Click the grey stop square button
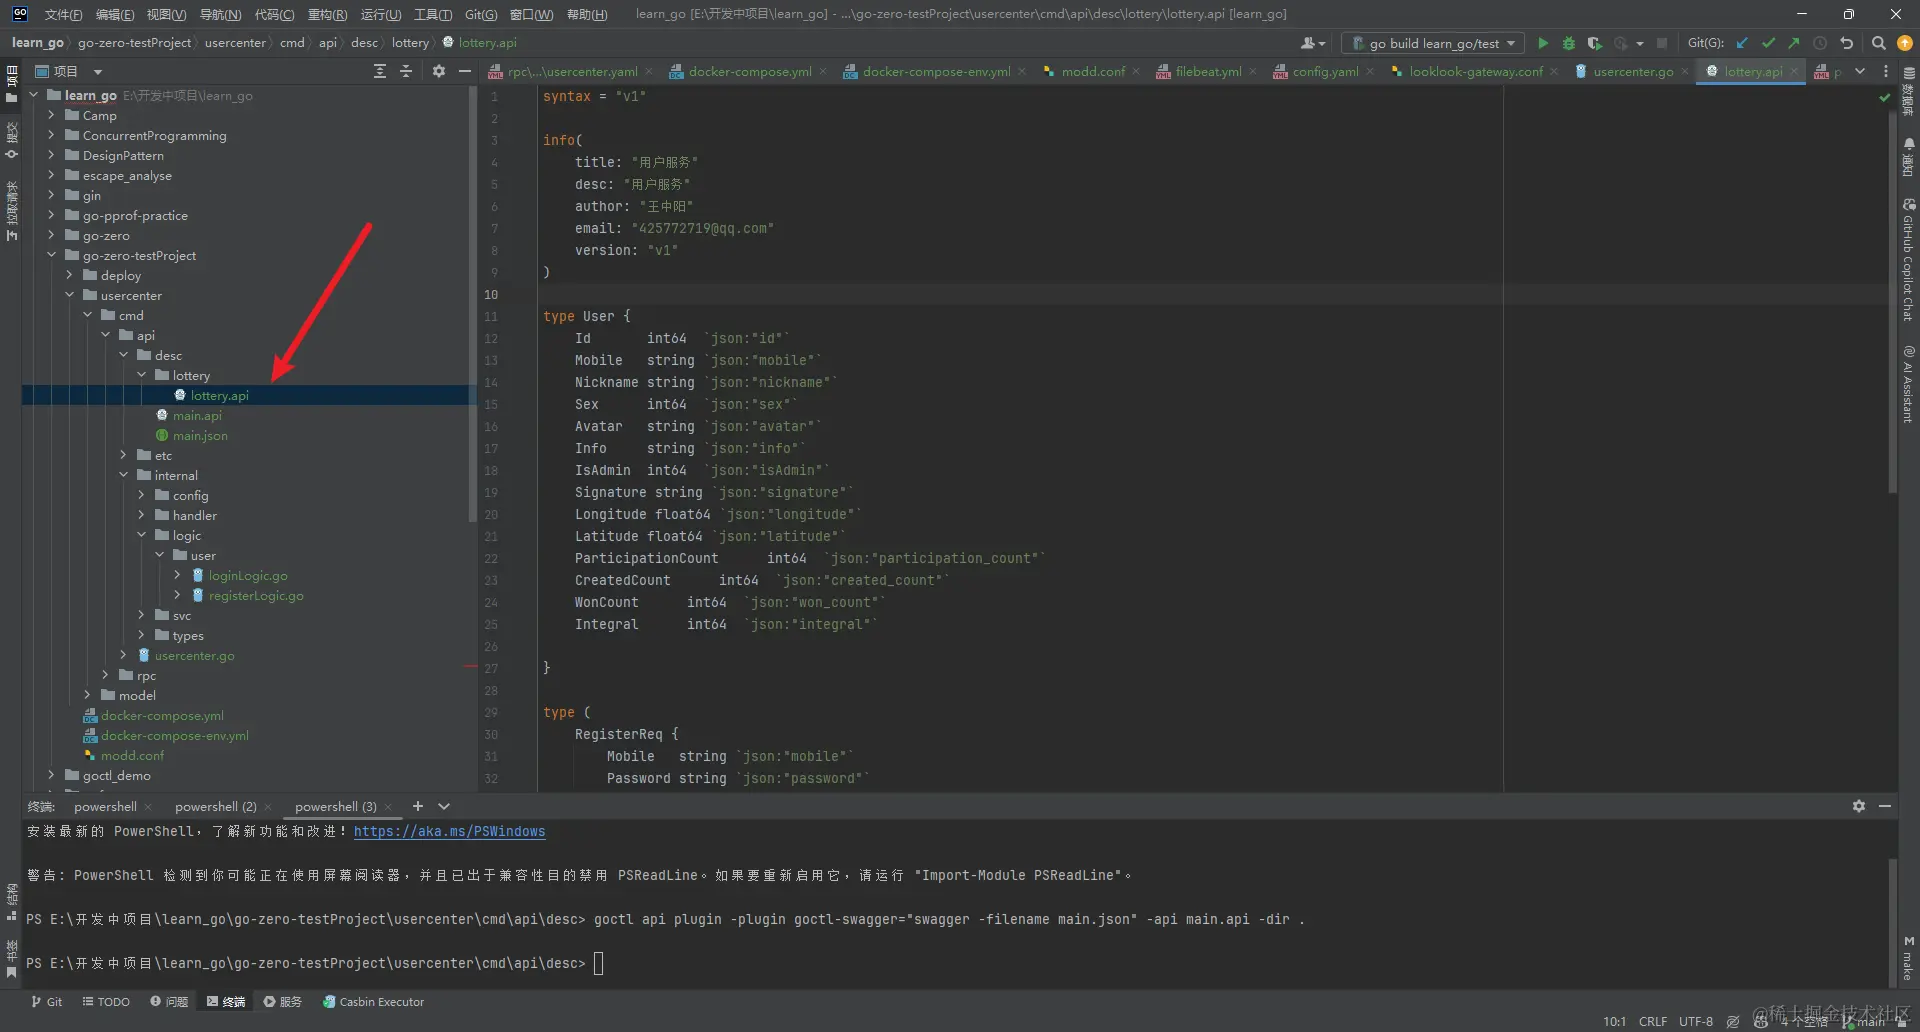Image resolution: width=1920 pixels, height=1032 pixels. coord(1662,43)
